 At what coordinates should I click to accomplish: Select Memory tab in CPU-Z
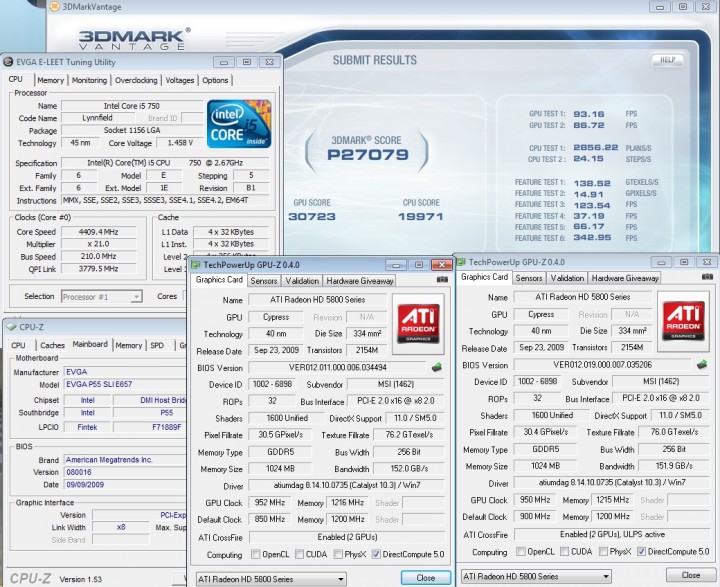click(x=129, y=345)
